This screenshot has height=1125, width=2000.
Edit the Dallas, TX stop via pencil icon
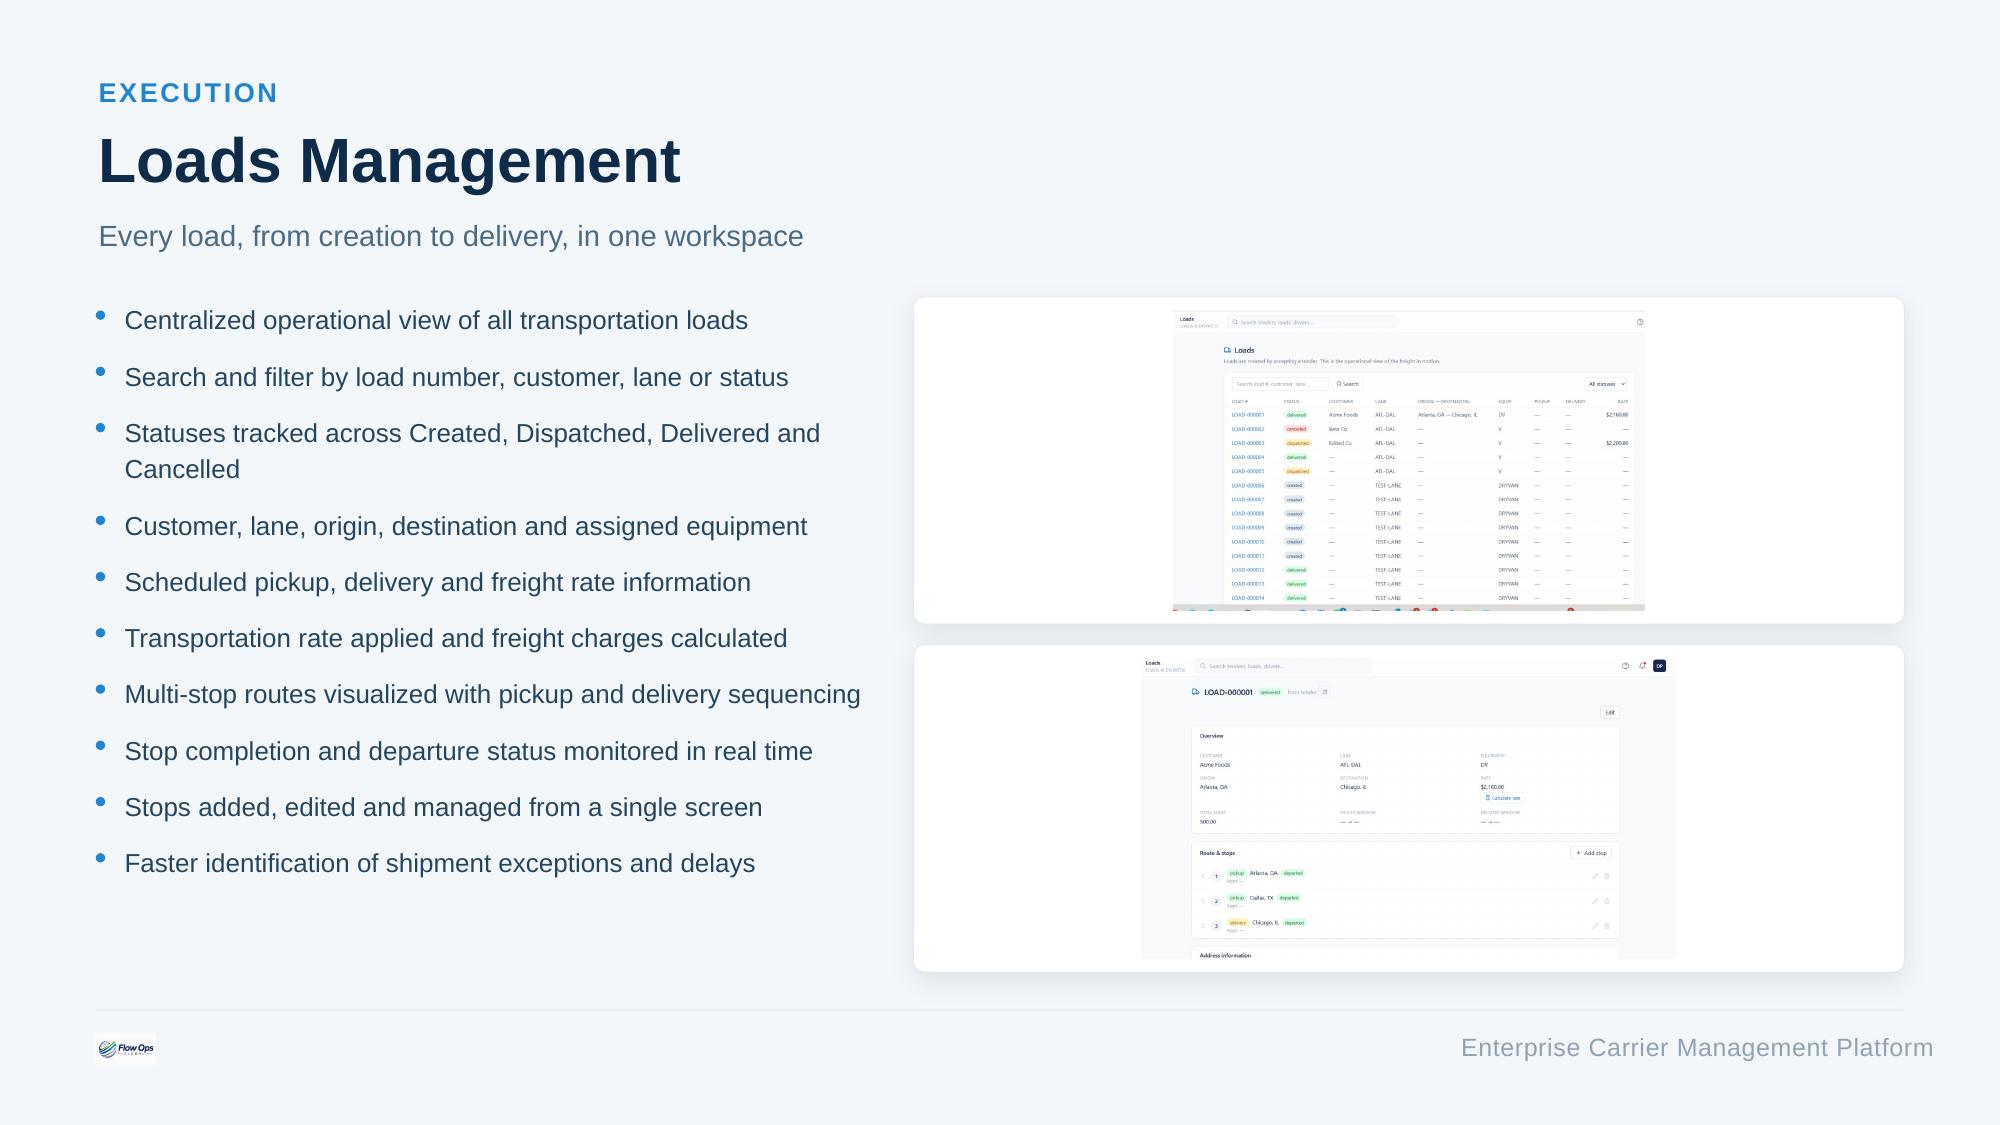(1595, 901)
